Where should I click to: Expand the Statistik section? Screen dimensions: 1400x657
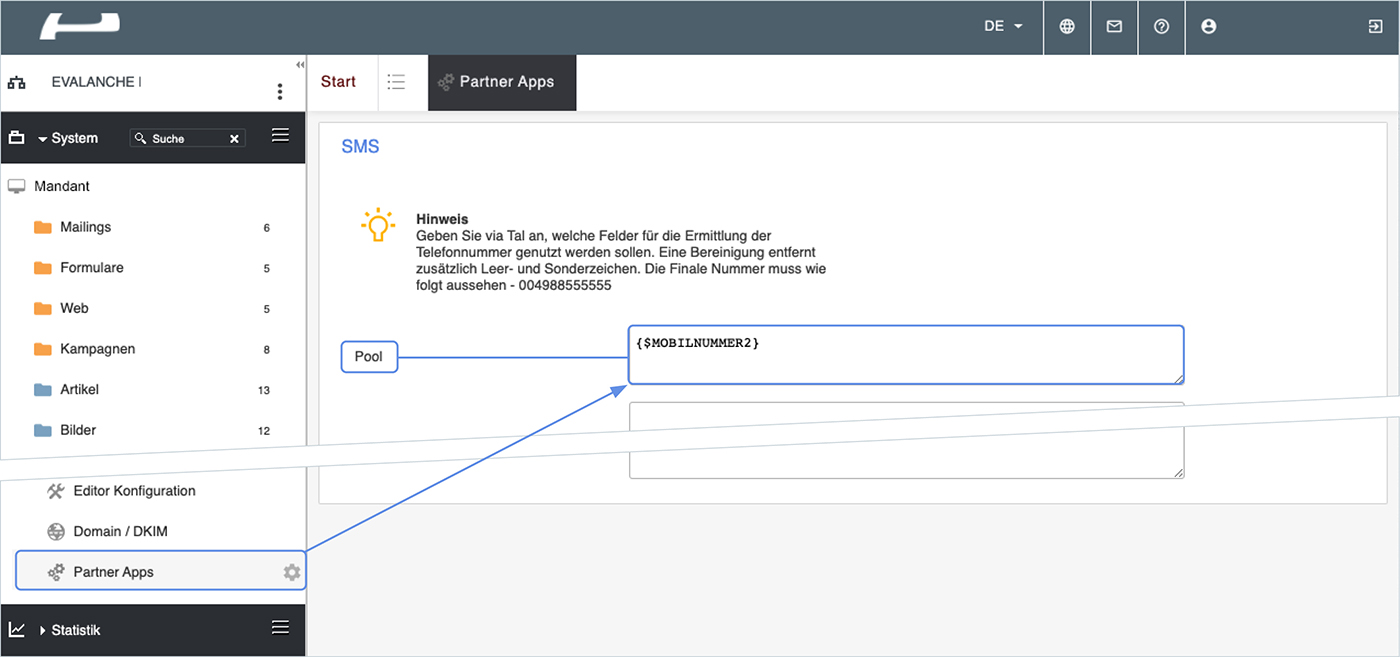[43, 631]
